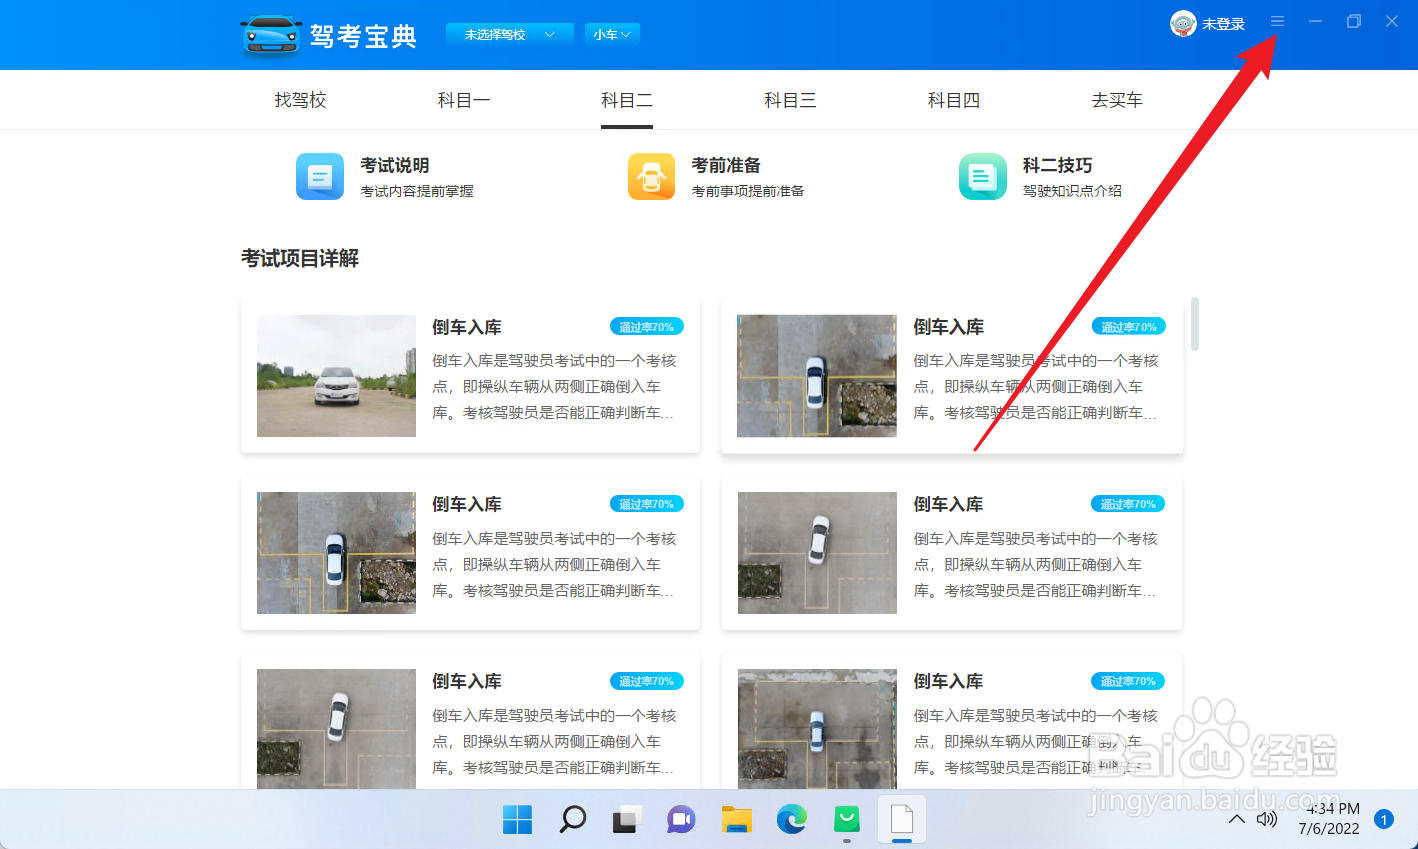The image size is (1418, 849).
Task: Switch to the 科目一 tab
Action: click(x=464, y=100)
